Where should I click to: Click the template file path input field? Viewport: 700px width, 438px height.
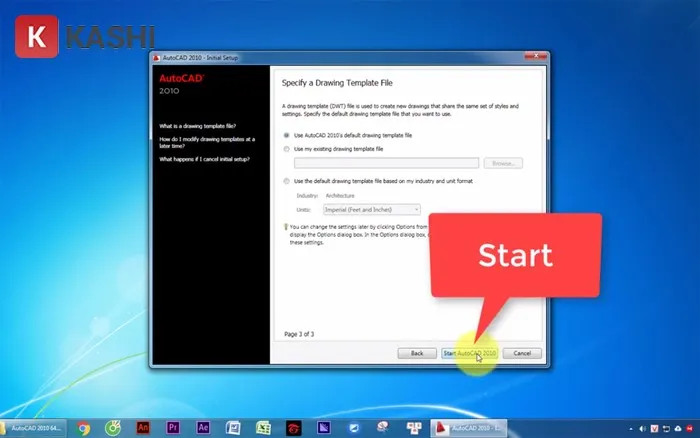[x=386, y=163]
